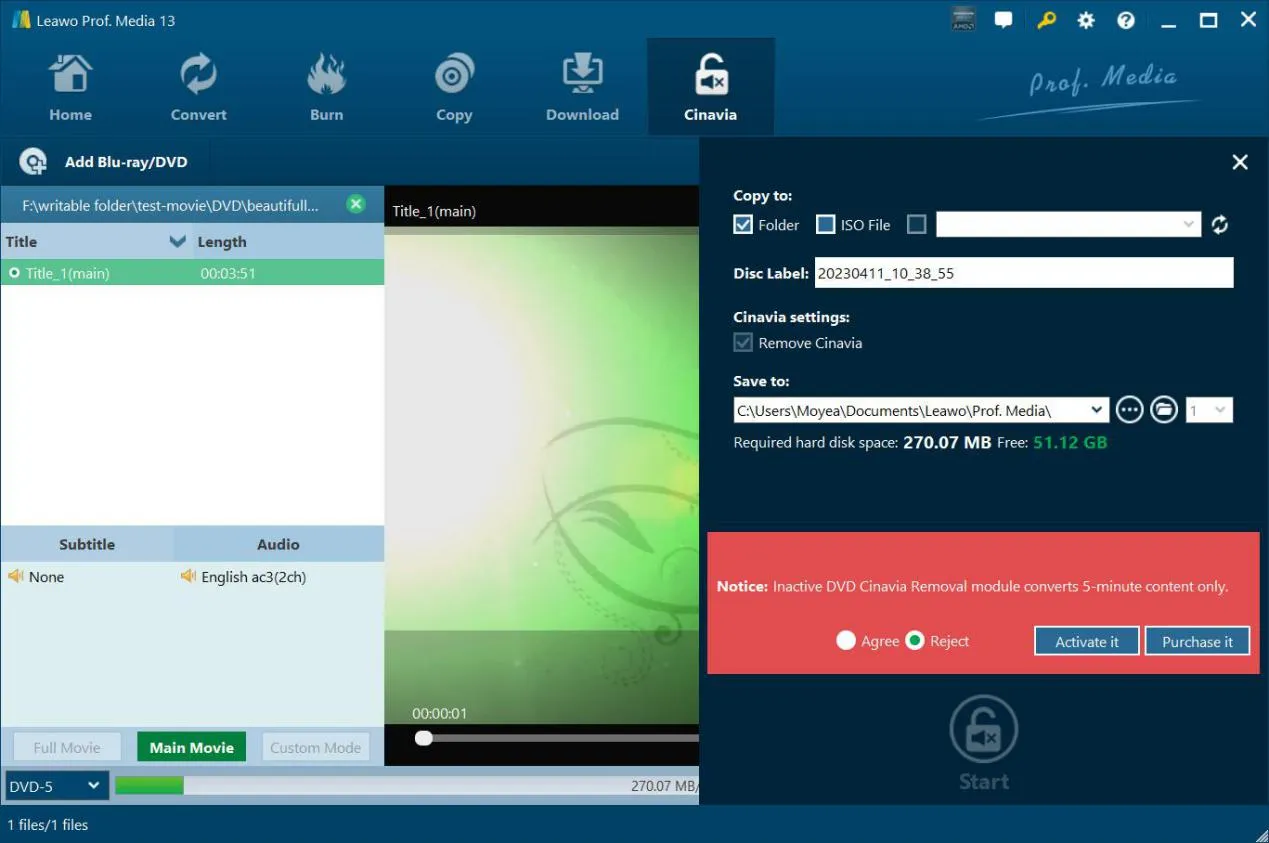1269x843 pixels.
Task: Open the Download module icon
Action: (x=582, y=76)
